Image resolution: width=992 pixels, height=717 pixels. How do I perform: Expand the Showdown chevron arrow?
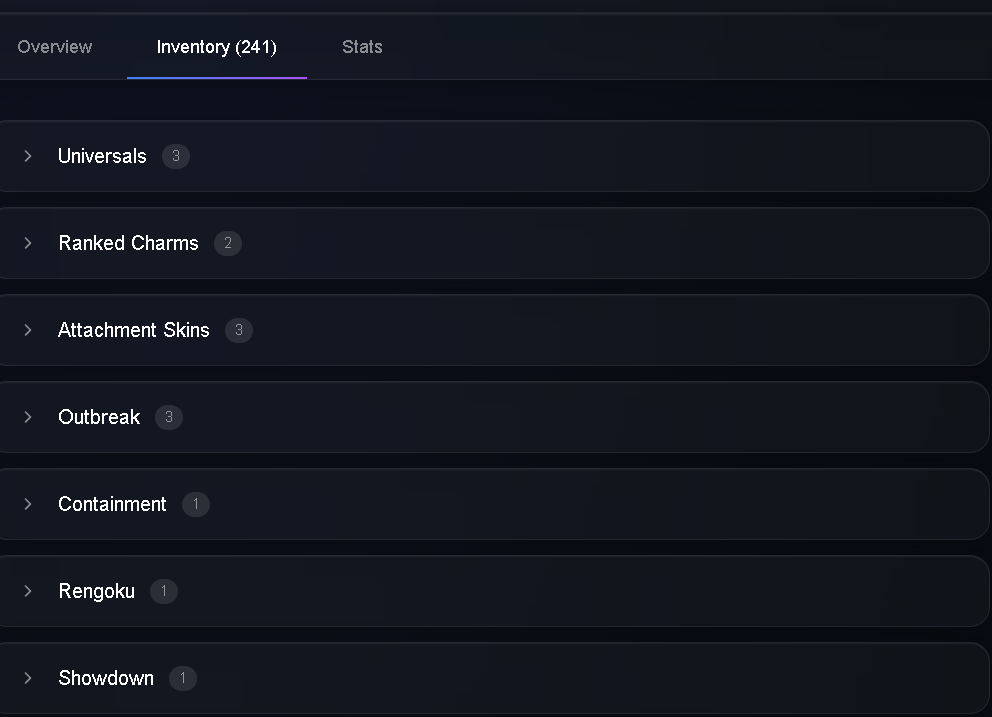(x=28, y=678)
